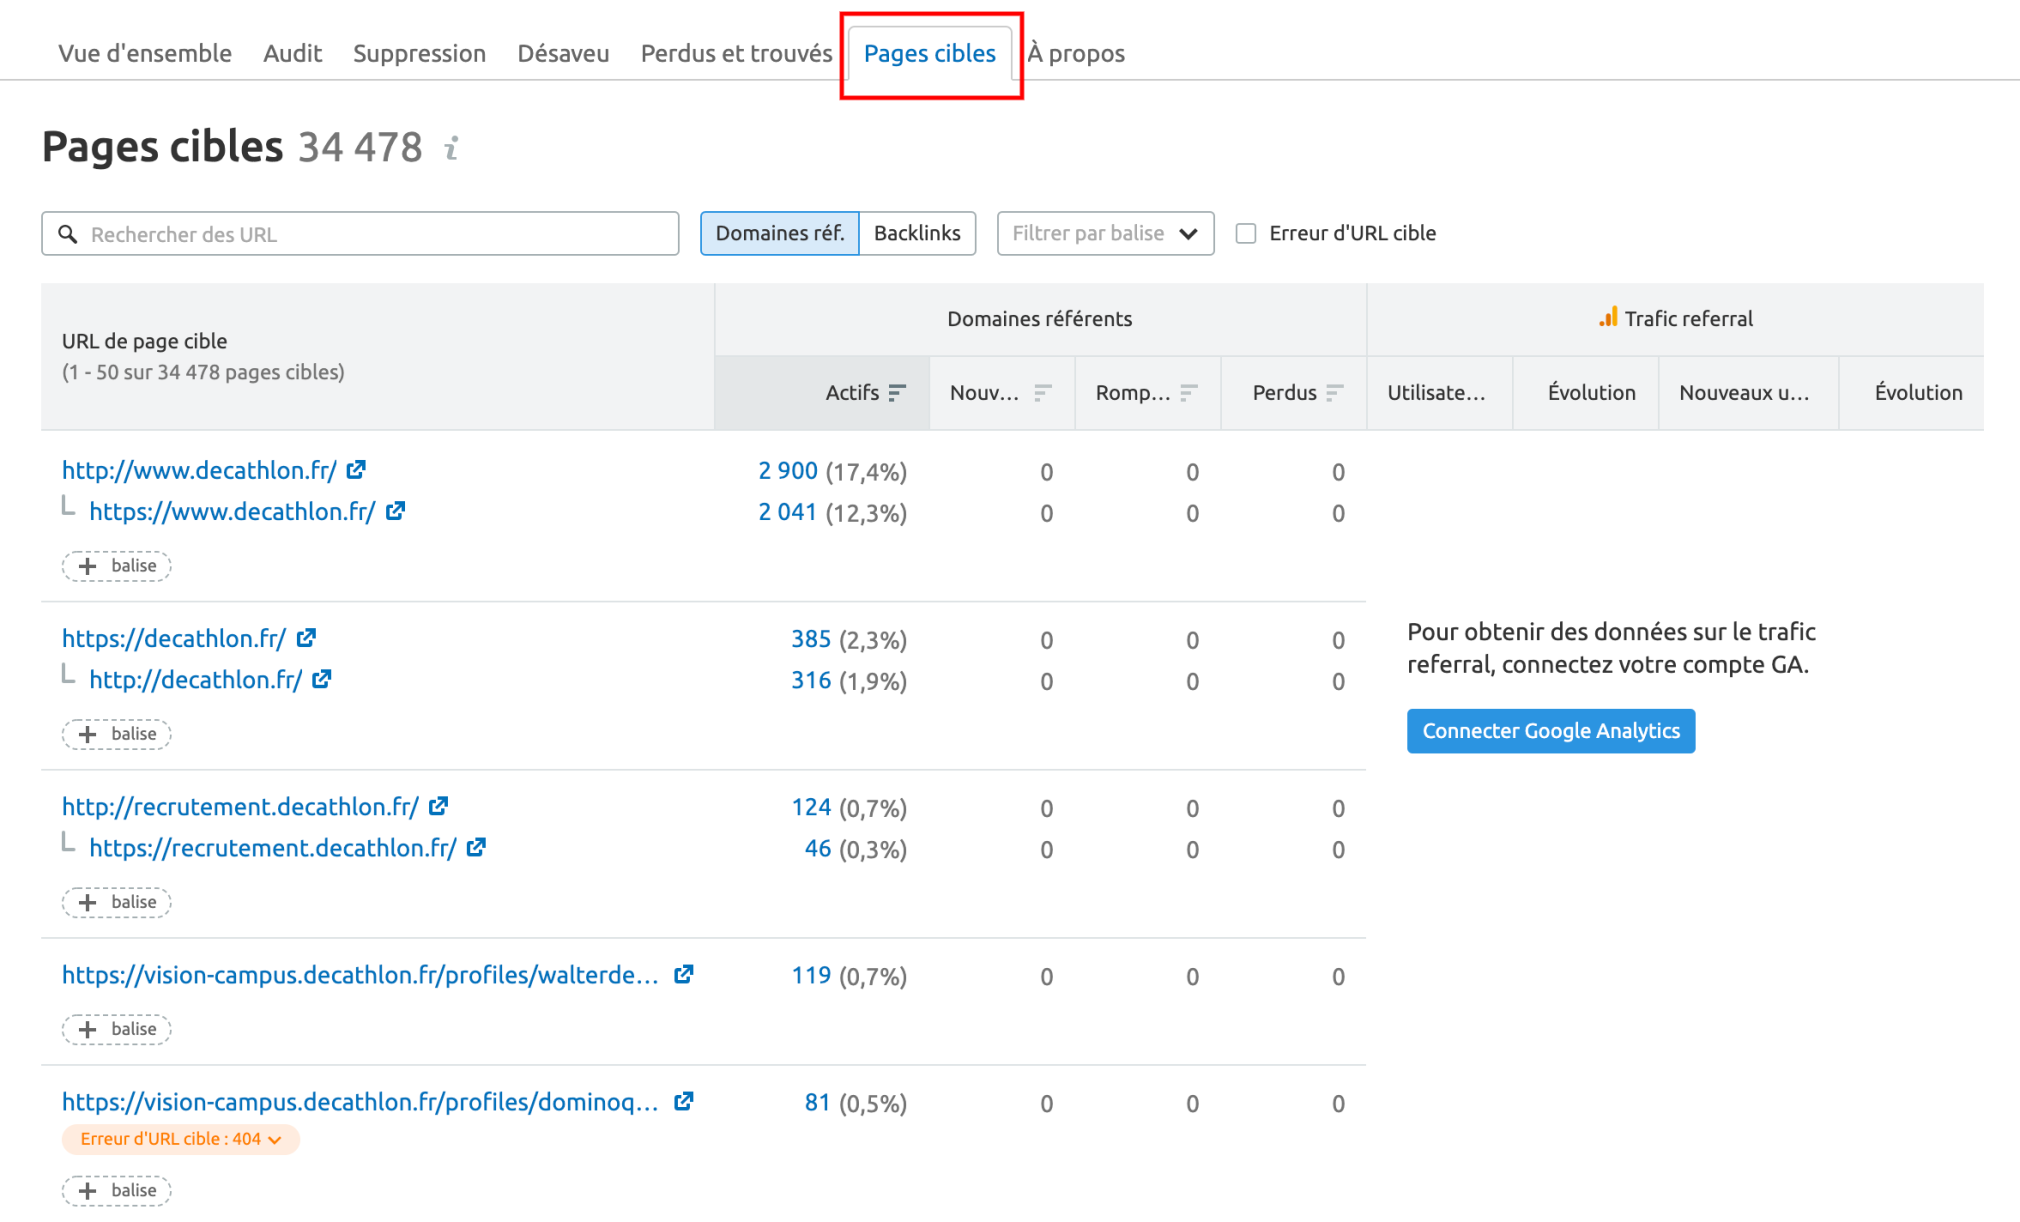Add balise to http://www.decathlon.fr/ row
Screen dimensions: 2020x1222
point(117,566)
